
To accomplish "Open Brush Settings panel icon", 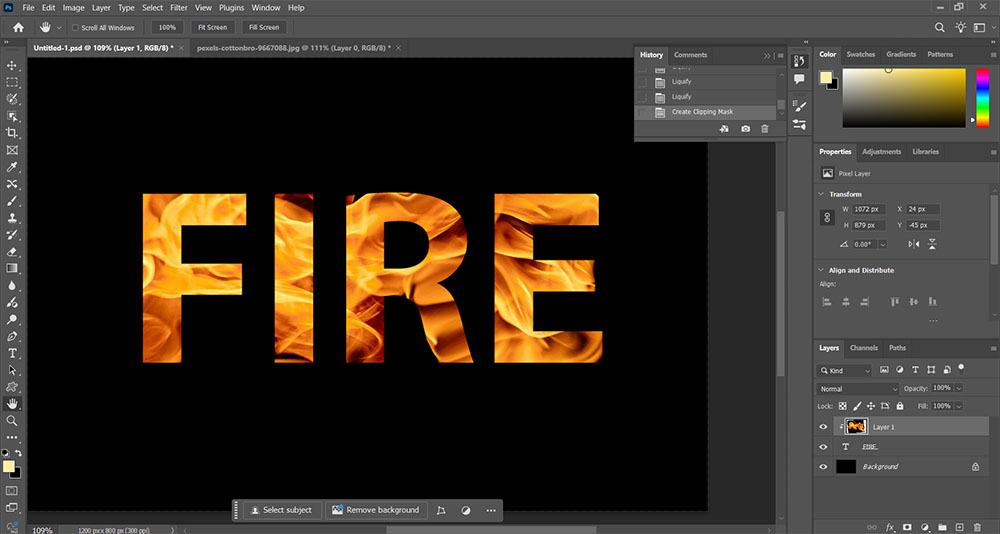I will [x=799, y=107].
